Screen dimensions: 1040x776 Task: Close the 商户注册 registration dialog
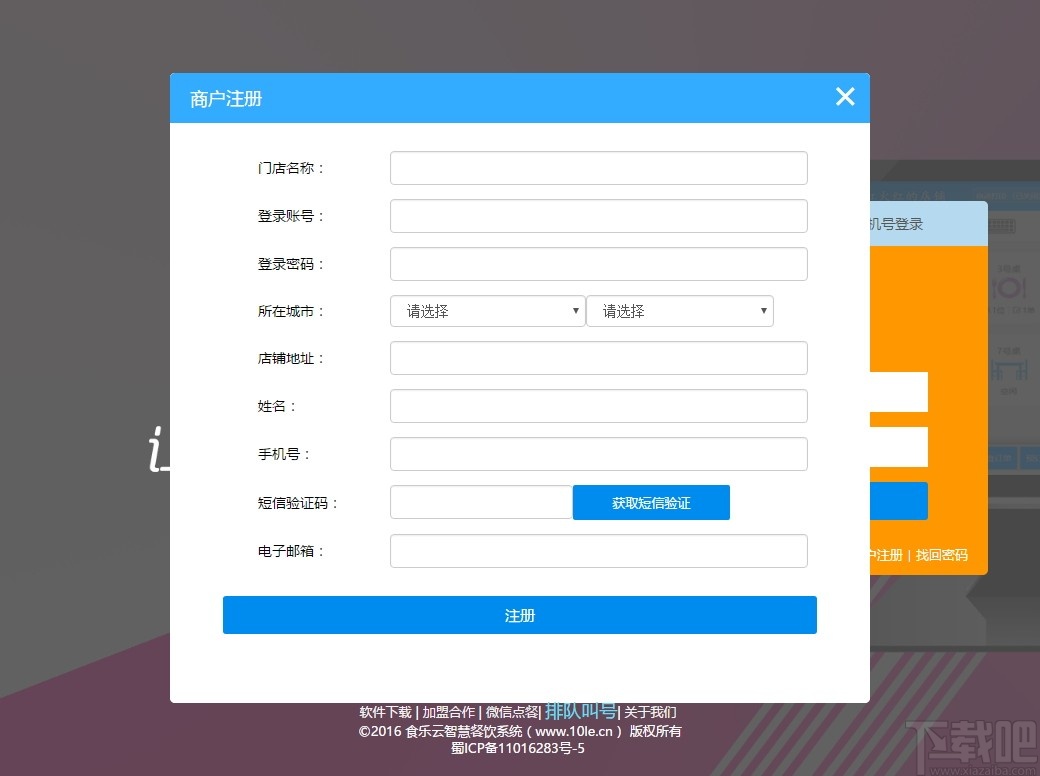845,97
